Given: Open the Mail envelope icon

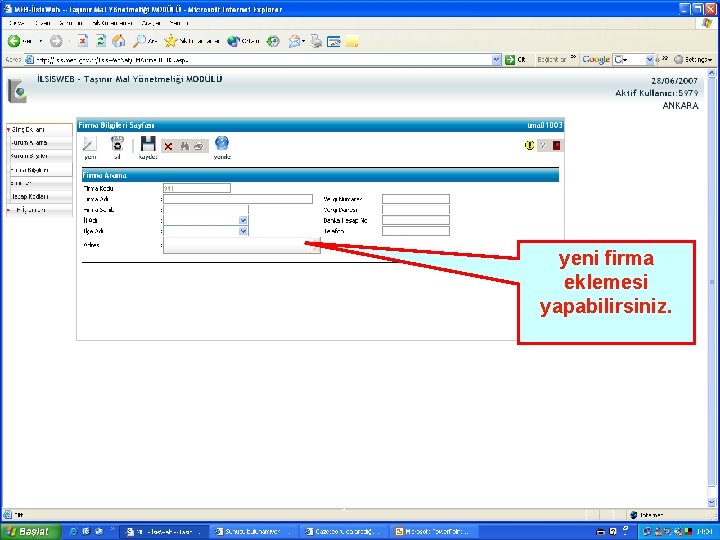Looking at the screenshot, I should pyautogui.click(x=294, y=41).
